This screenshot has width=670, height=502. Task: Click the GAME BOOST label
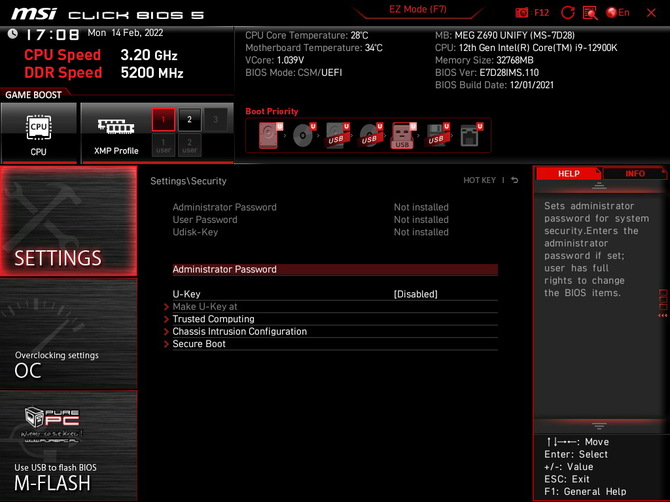click(x=33, y=95)
